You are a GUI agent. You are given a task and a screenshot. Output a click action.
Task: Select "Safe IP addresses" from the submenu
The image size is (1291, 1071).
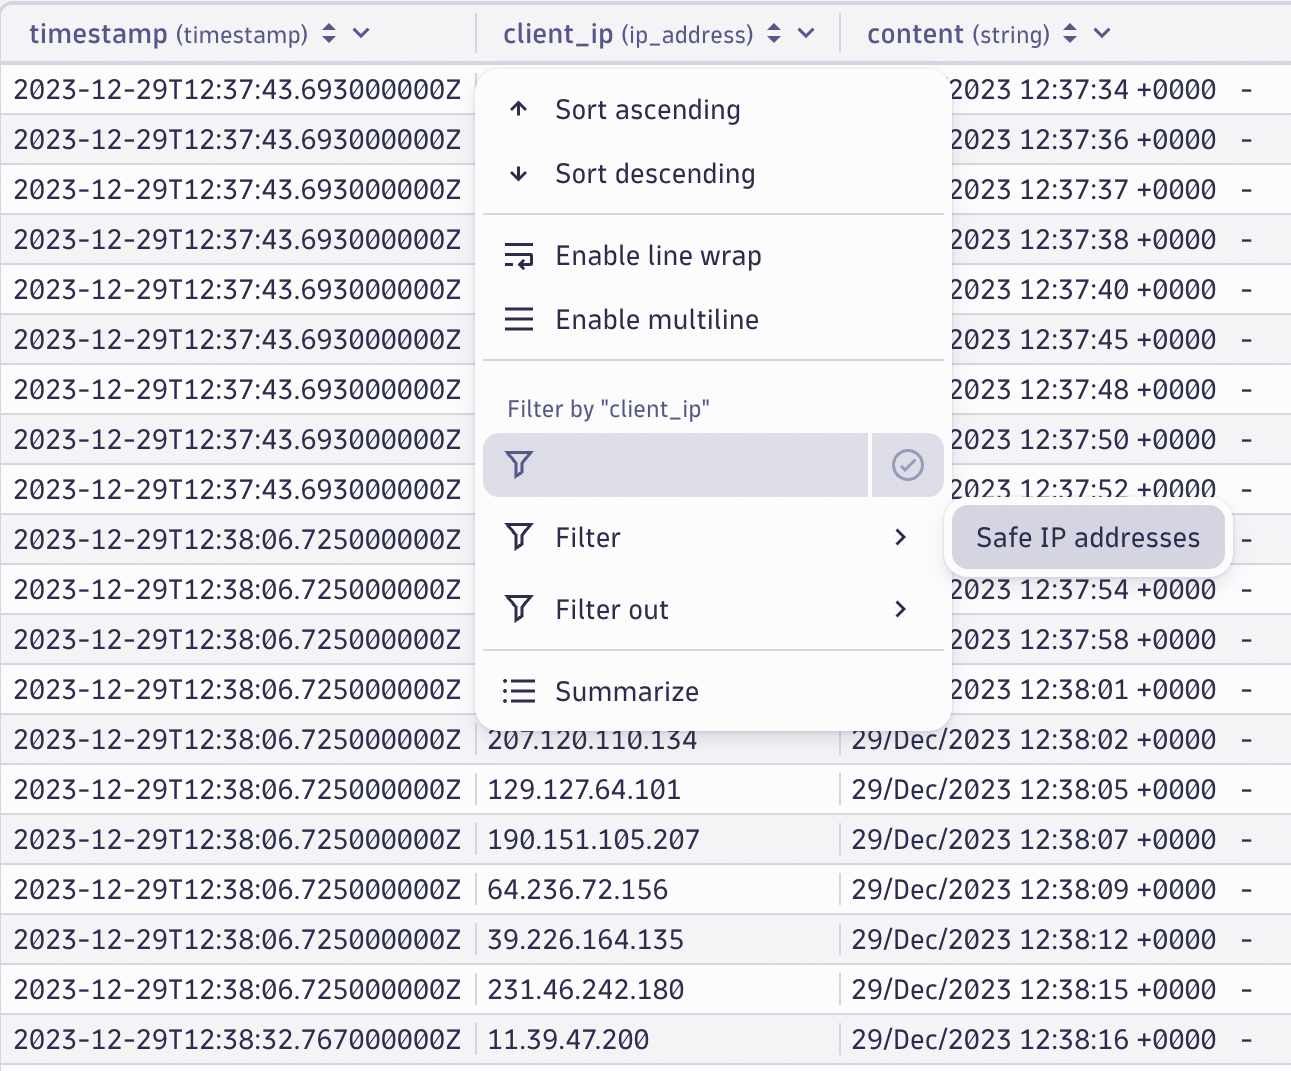click(x=1087, y=537)
